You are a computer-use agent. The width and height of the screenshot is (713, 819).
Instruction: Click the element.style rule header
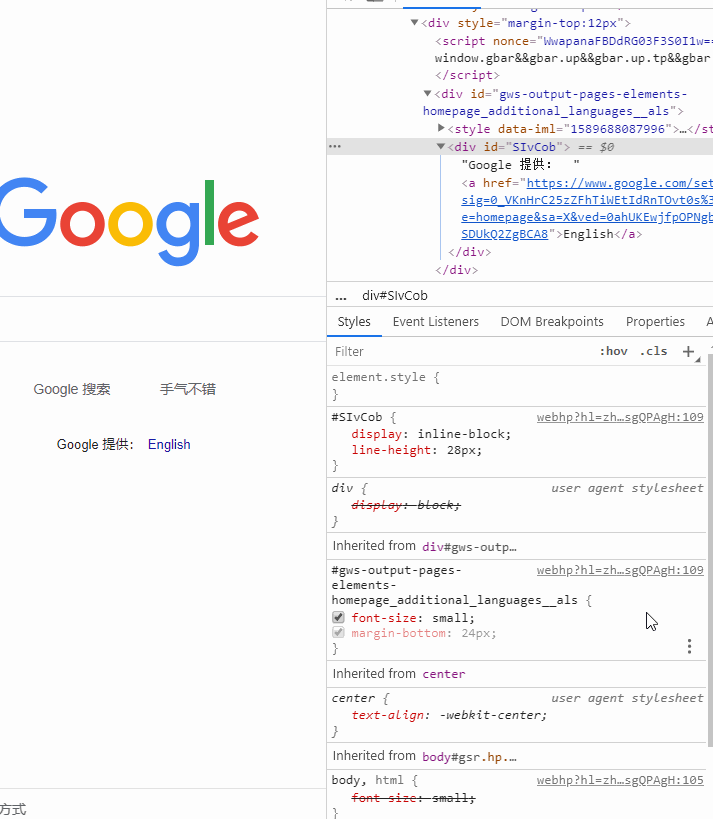click(385, 377)
